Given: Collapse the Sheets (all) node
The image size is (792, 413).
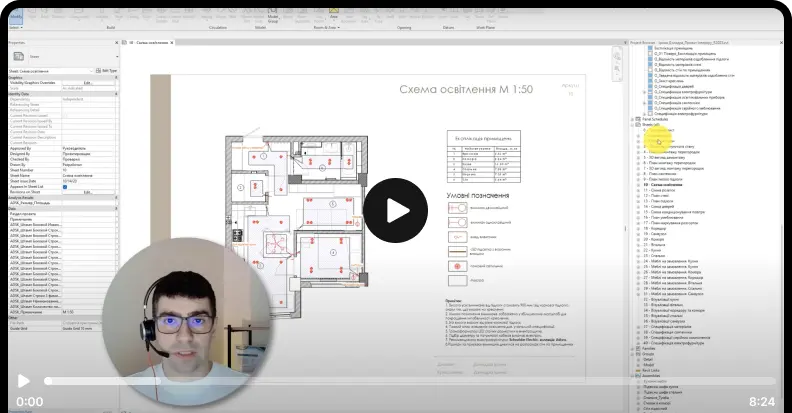Looking at the screenshot, I should 632,125.
